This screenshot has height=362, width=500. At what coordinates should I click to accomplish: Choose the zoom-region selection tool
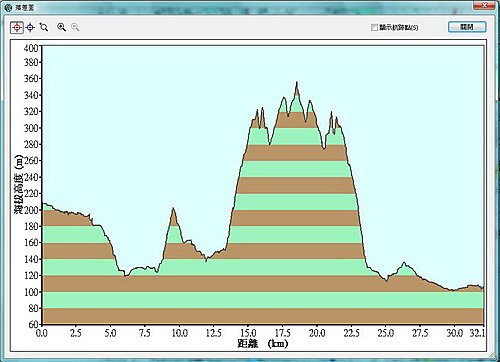[44, 27]
